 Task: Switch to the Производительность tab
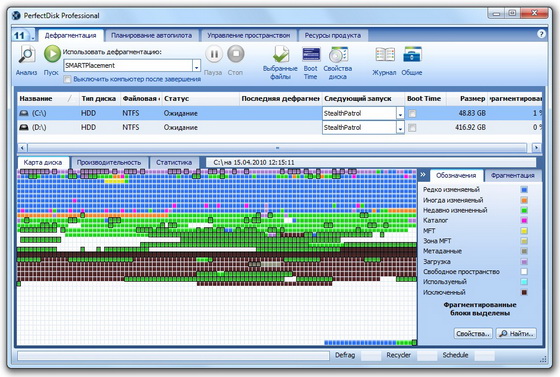coord(109,162)
